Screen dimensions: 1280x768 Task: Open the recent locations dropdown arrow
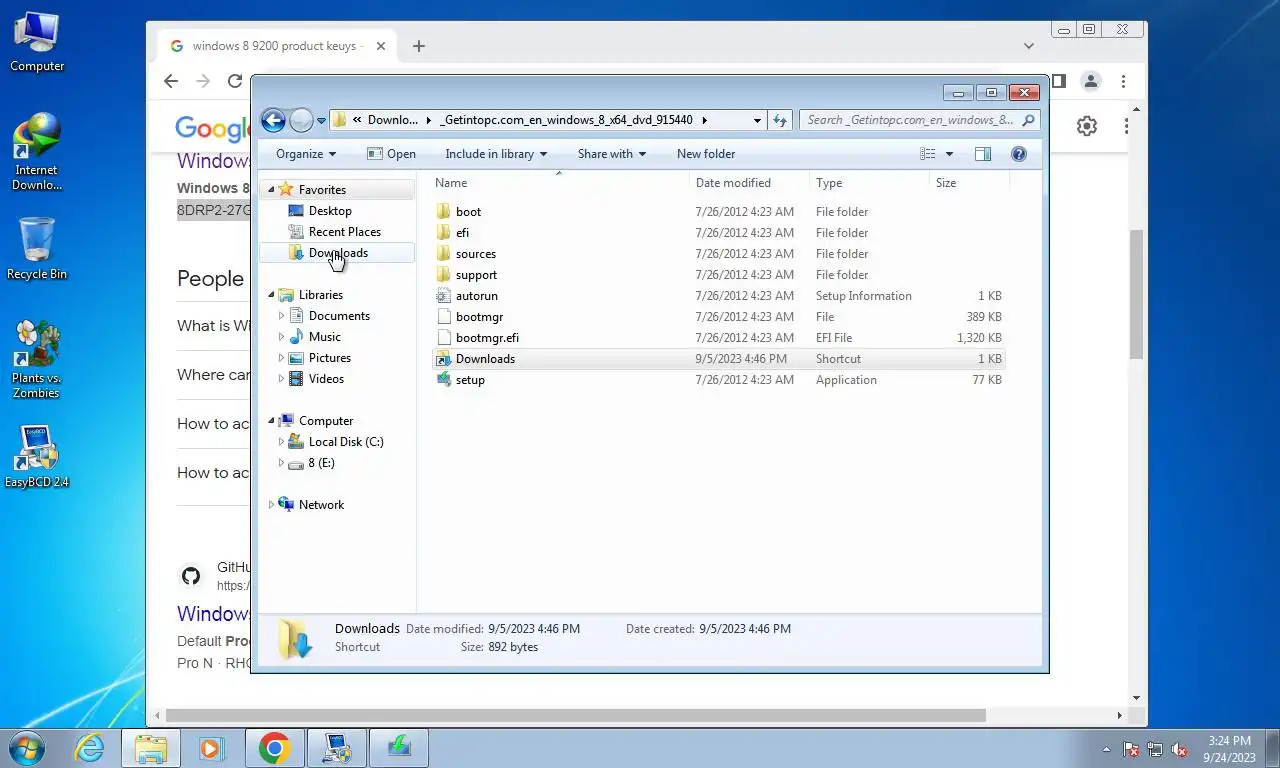click(321, 121)
